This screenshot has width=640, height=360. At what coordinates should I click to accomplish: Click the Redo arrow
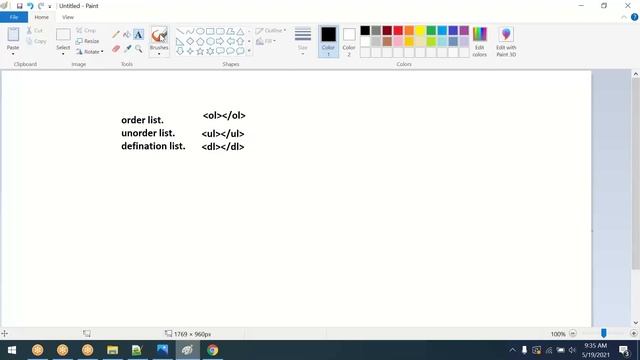pyautogui.click(x=40, y=6)
